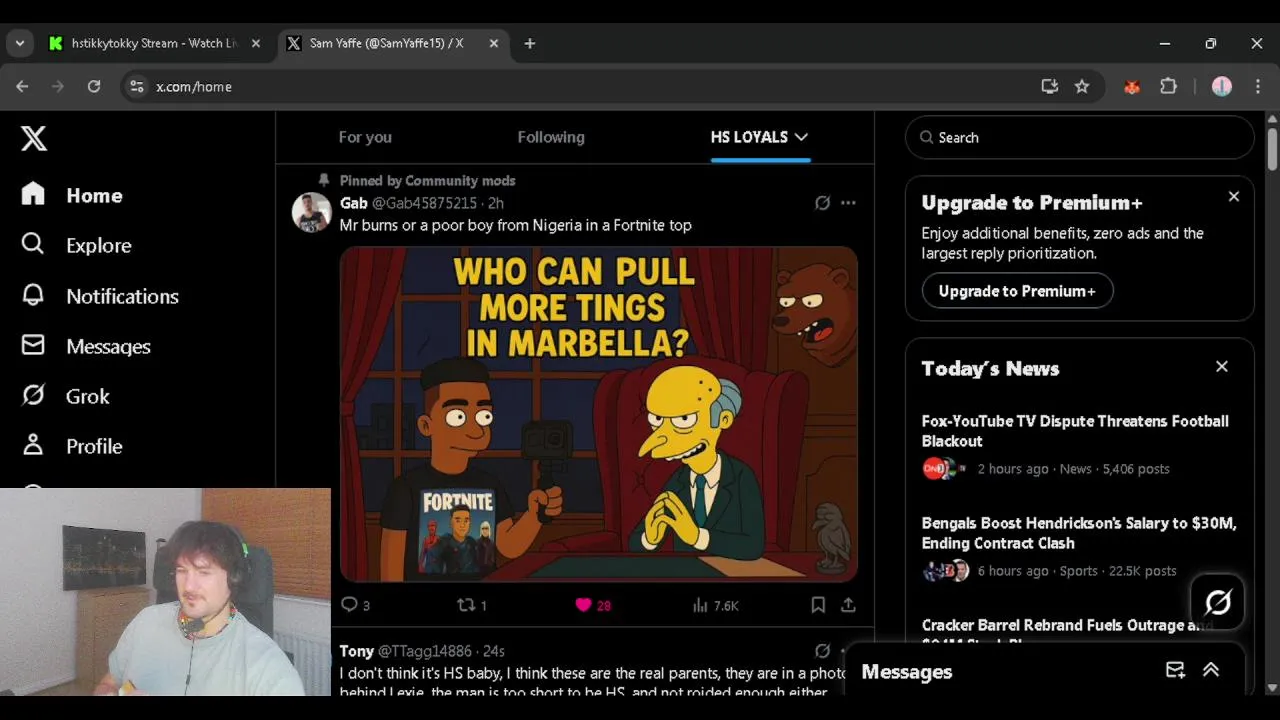View site information icon in address bar

(x=137, y=87)
